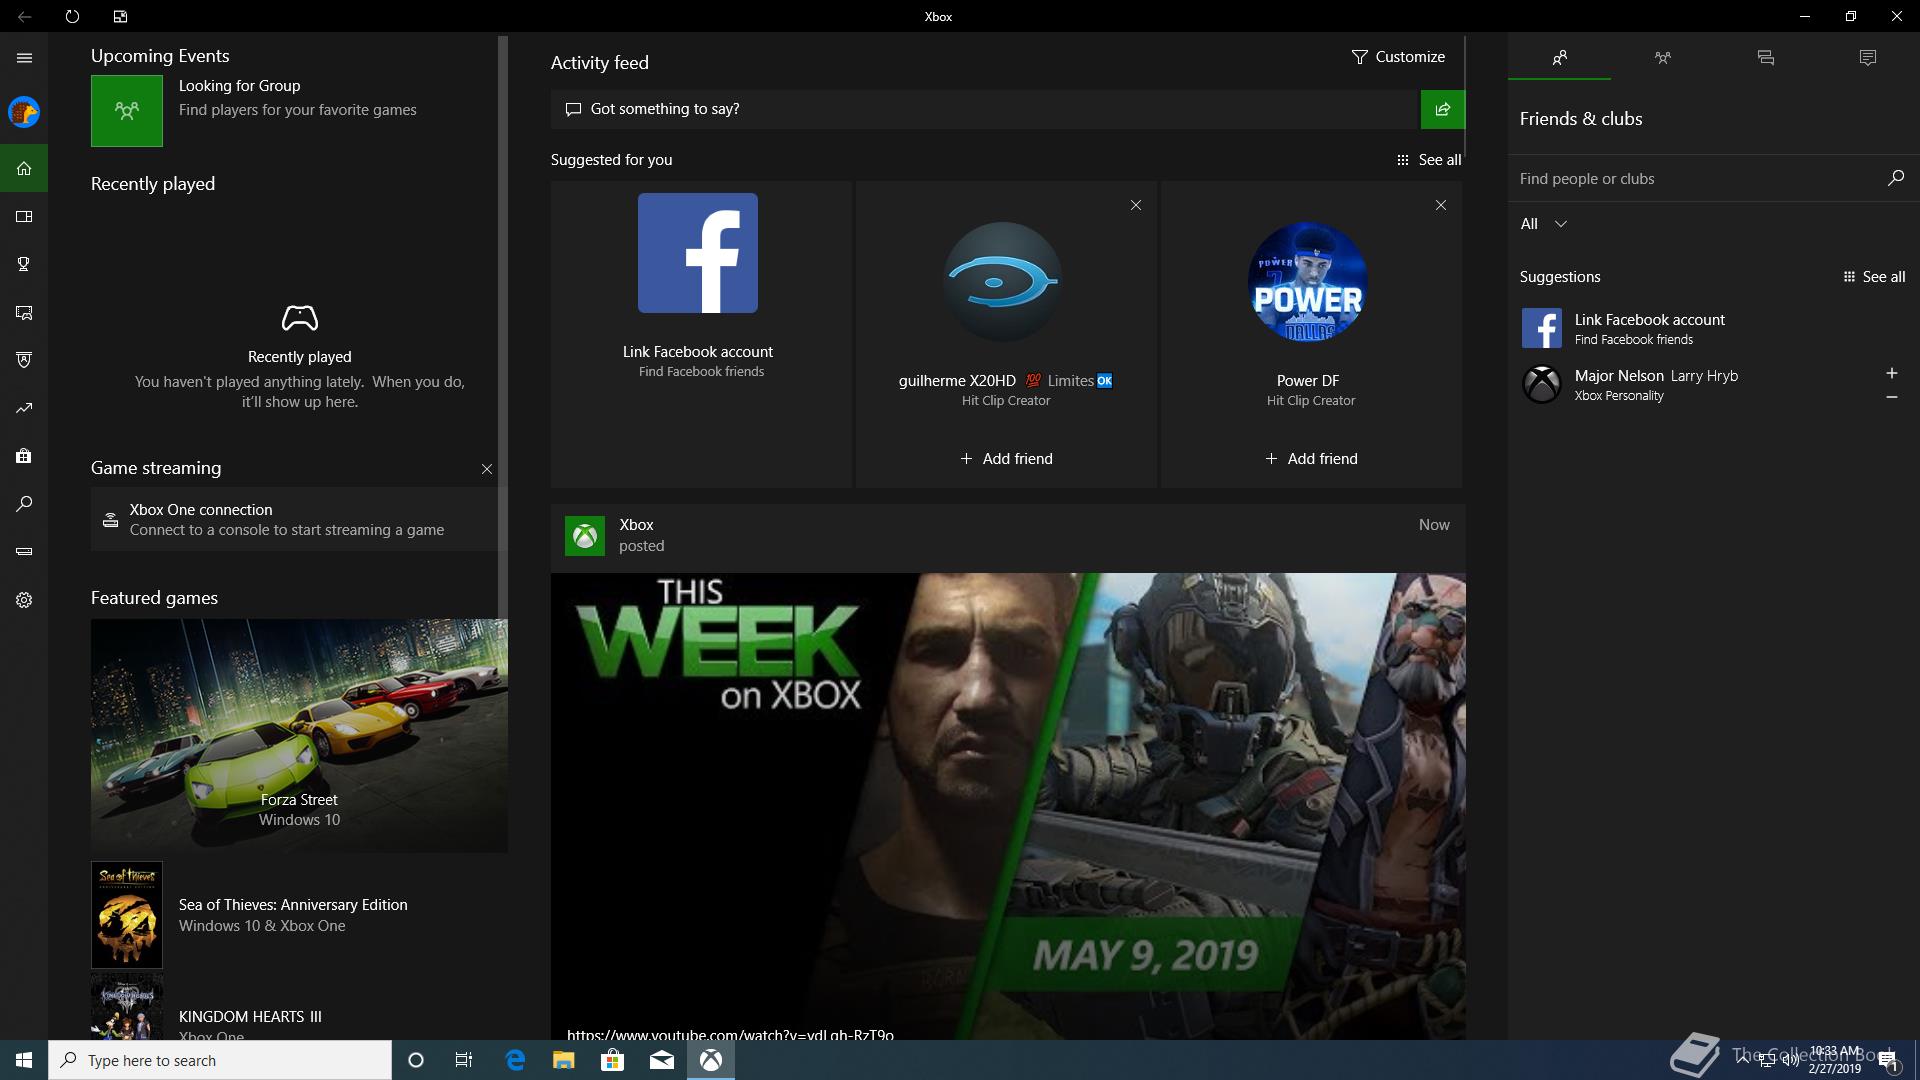Click Find people or clubs search box
This screenshot has width=1920, height=1080.
point(1694,179)
